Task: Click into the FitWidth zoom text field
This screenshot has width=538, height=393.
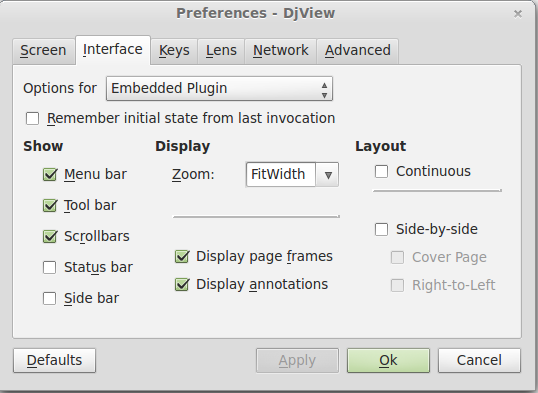Action: (281, 175)
